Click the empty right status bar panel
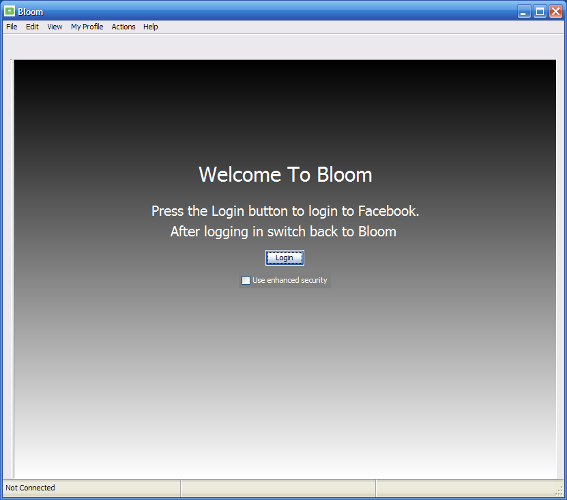567x500 pixels. click(x=466, y=488)
